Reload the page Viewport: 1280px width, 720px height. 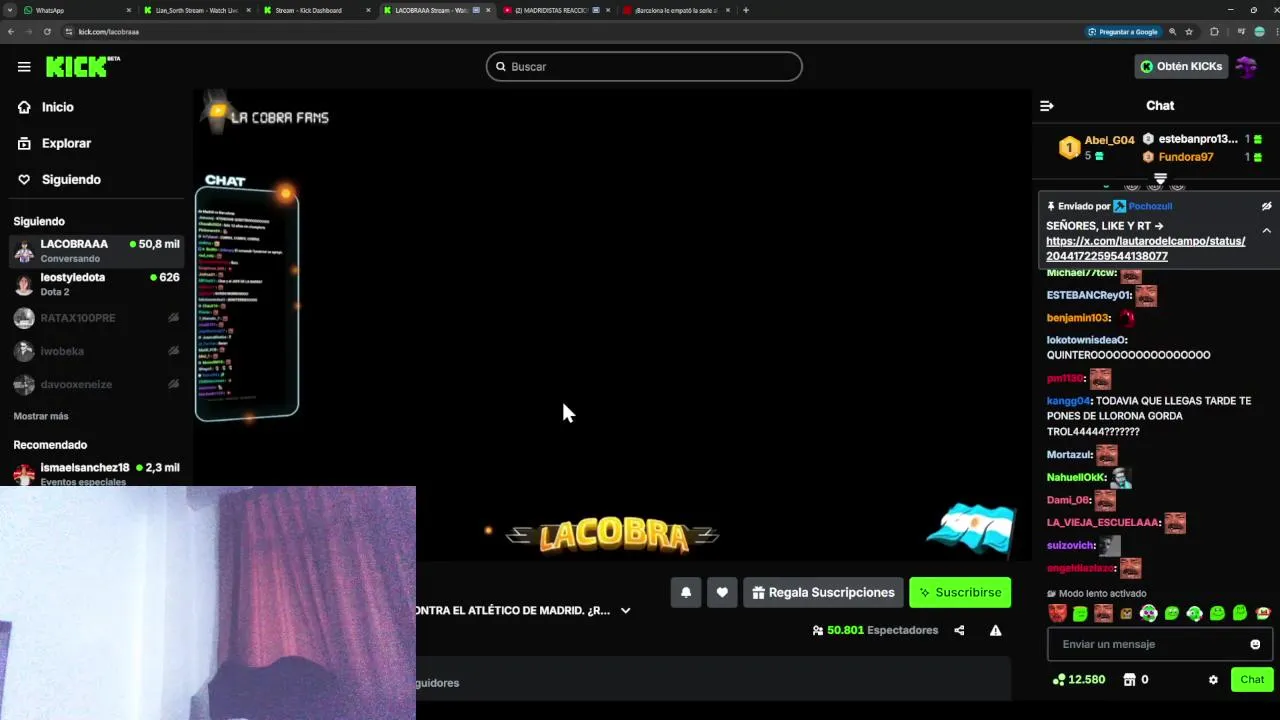(47, 31)
